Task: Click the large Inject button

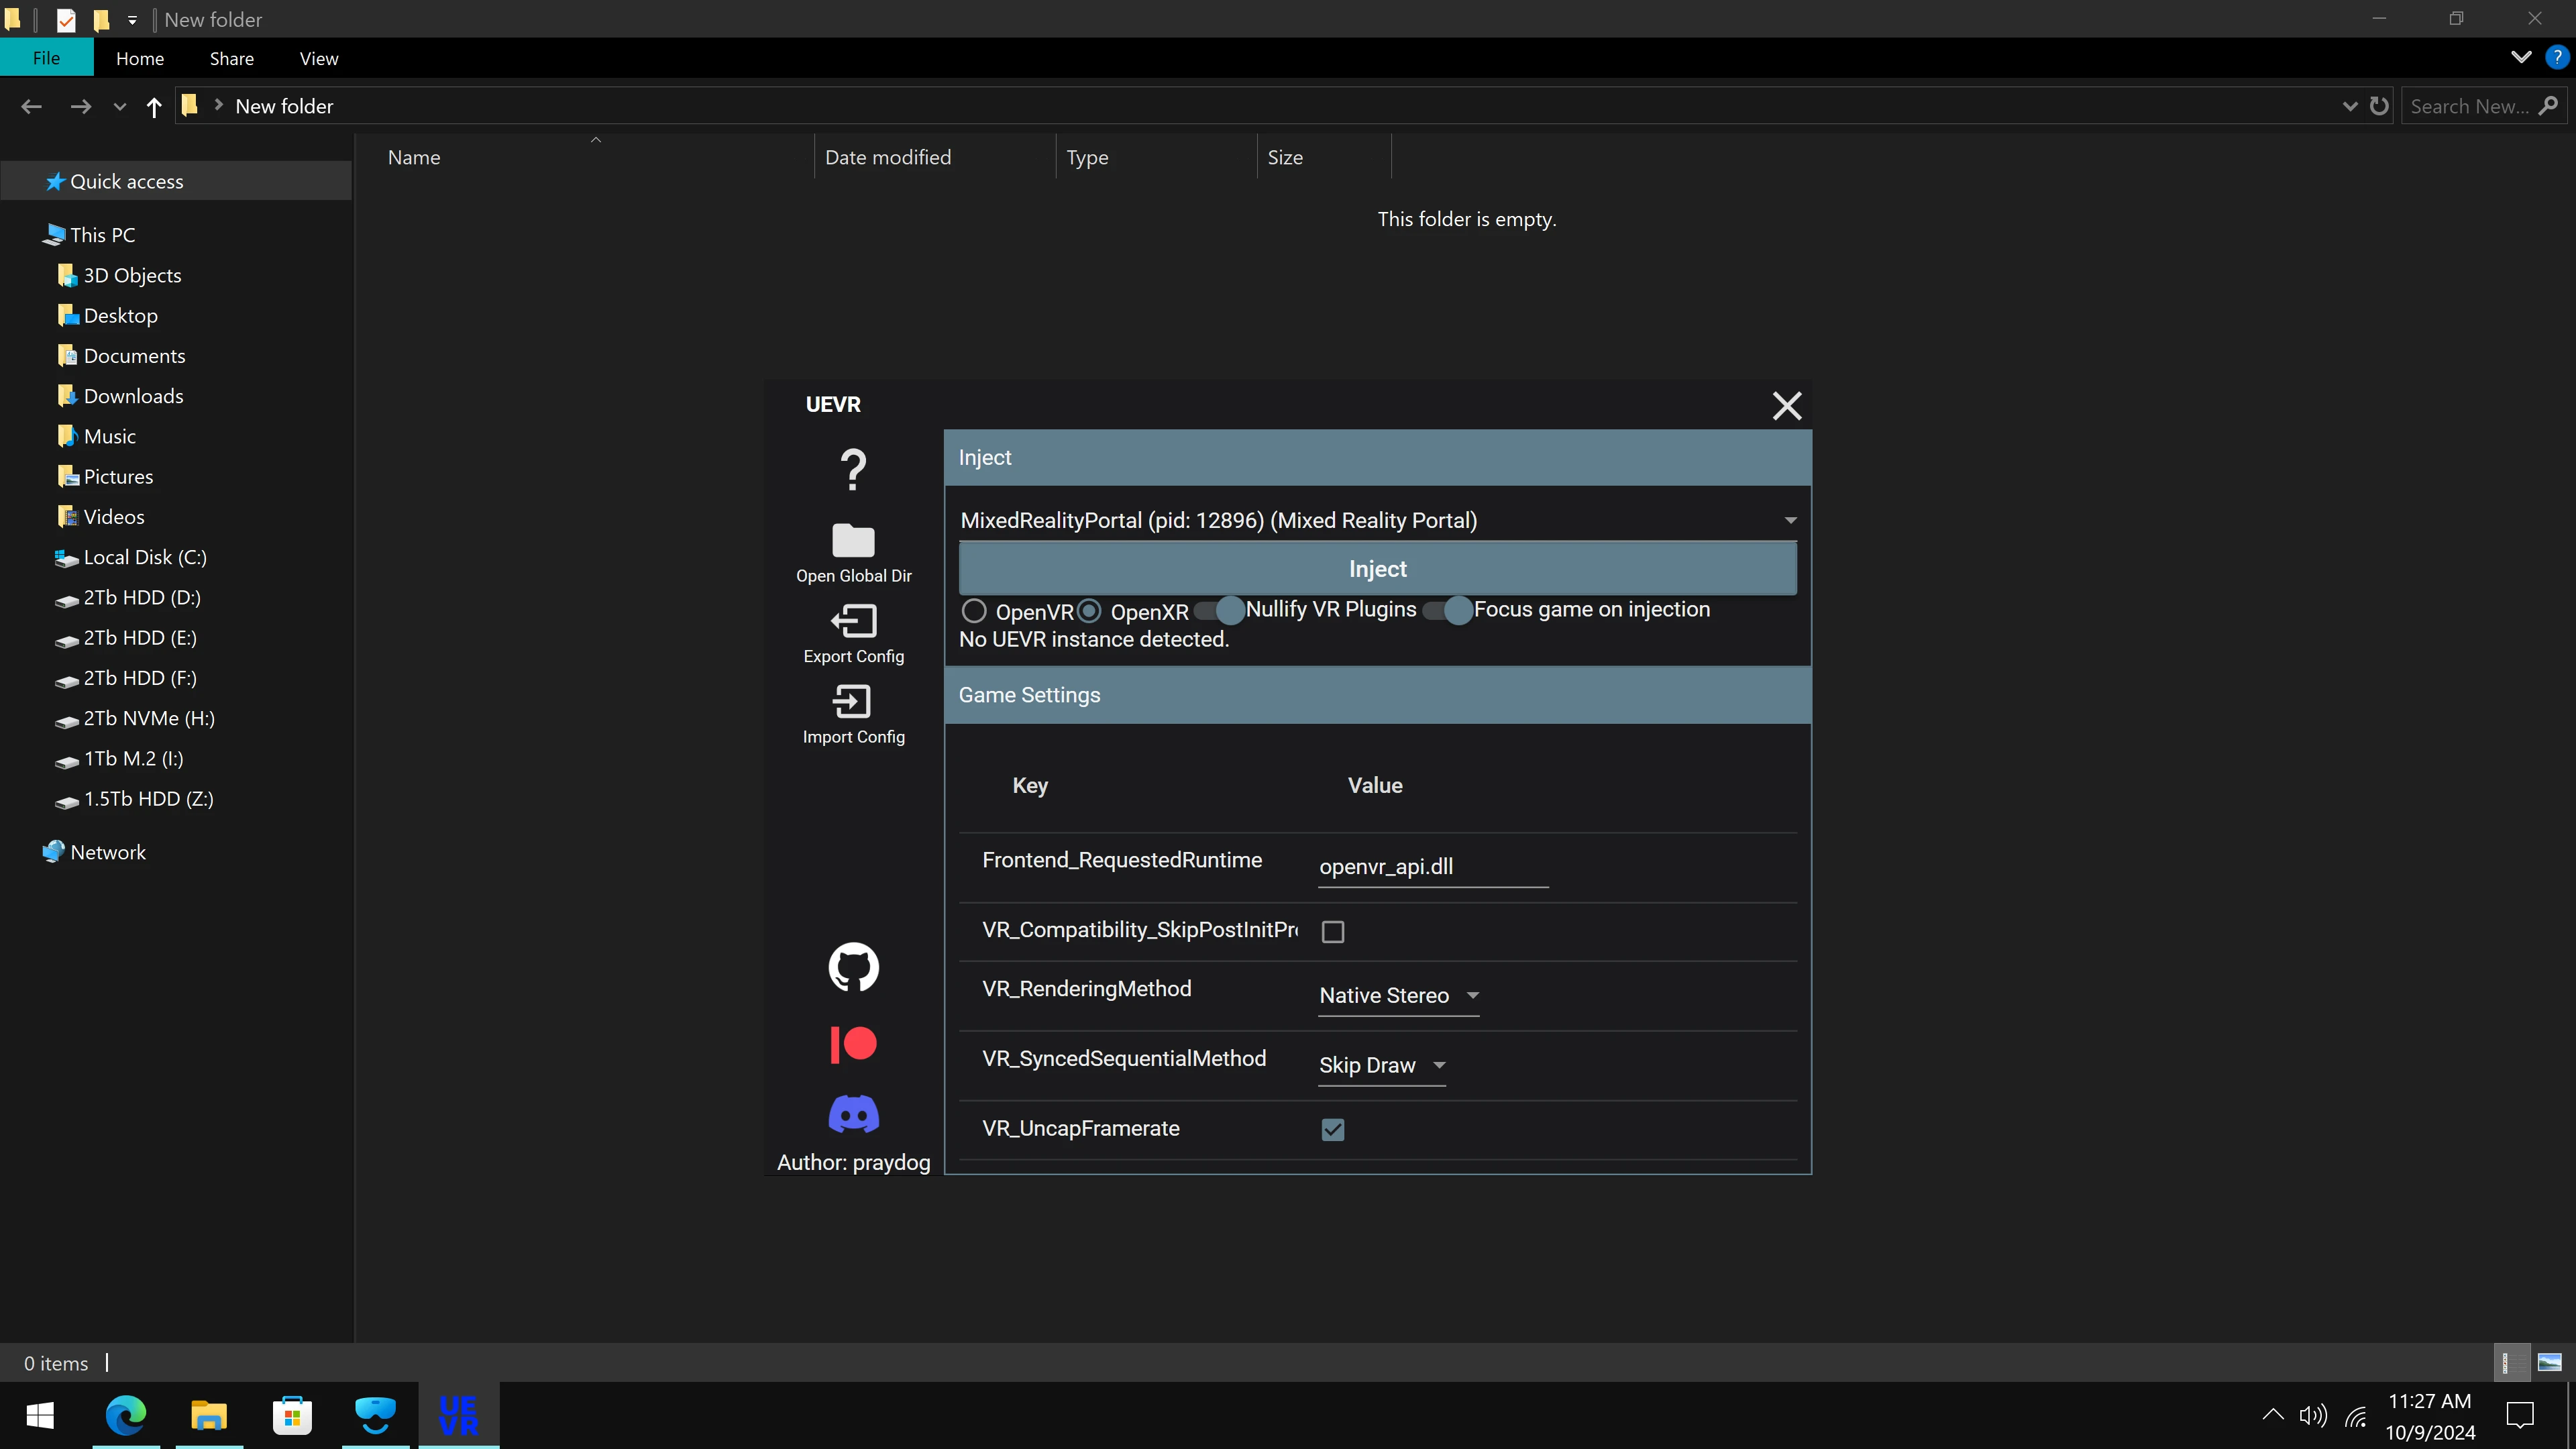Action: (1378, 569)
